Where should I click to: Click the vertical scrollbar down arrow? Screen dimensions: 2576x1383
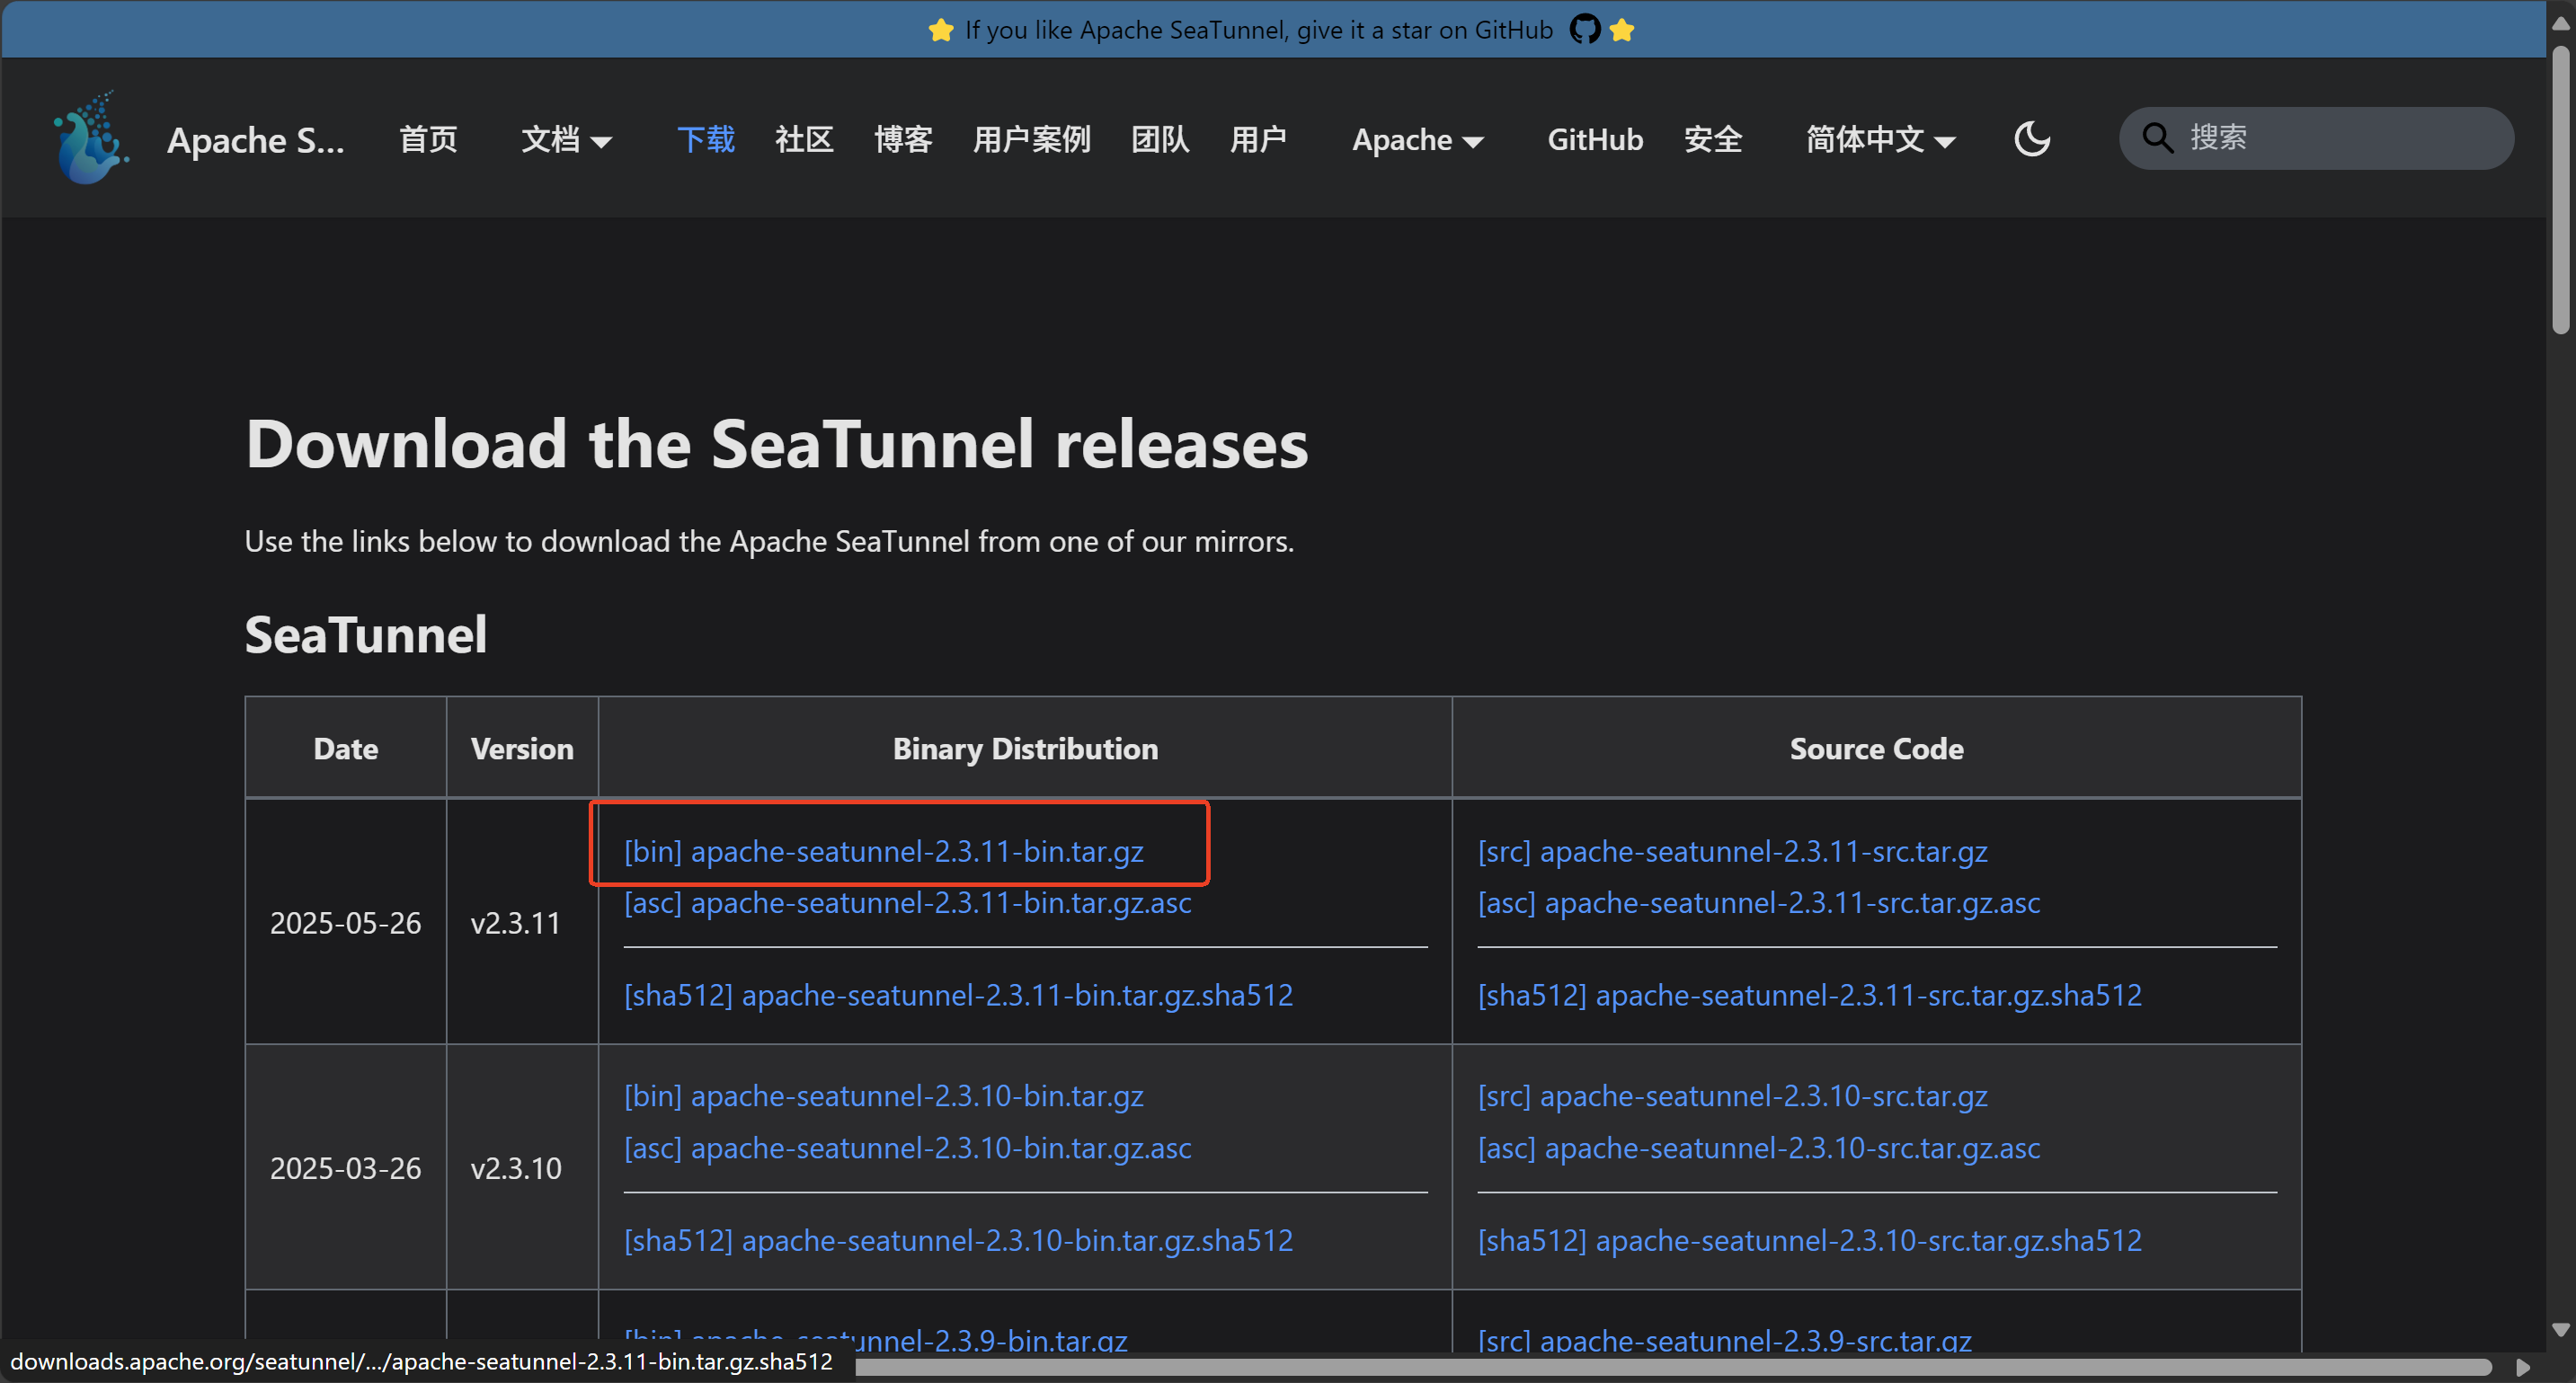pyautogui.click(x=2560, y=1330)
